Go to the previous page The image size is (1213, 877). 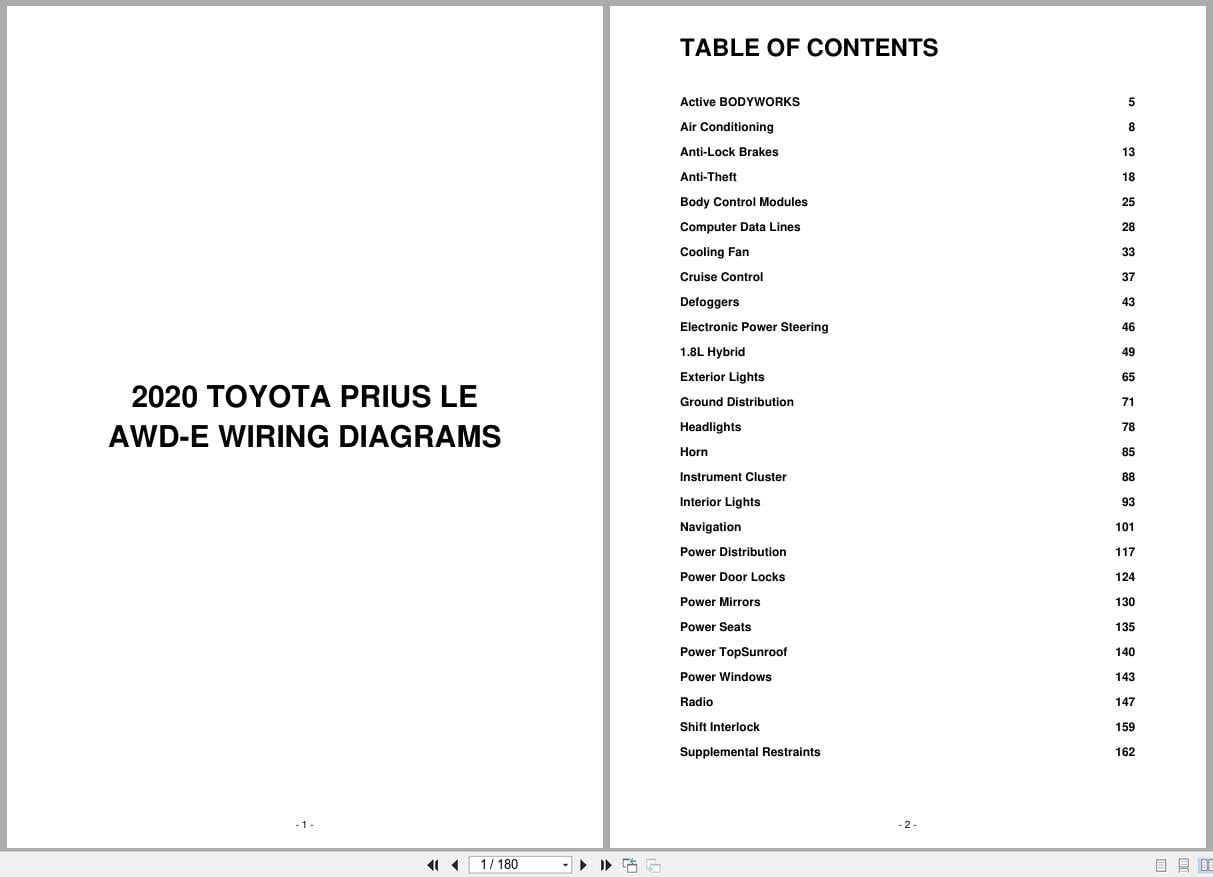click(455, 865)
